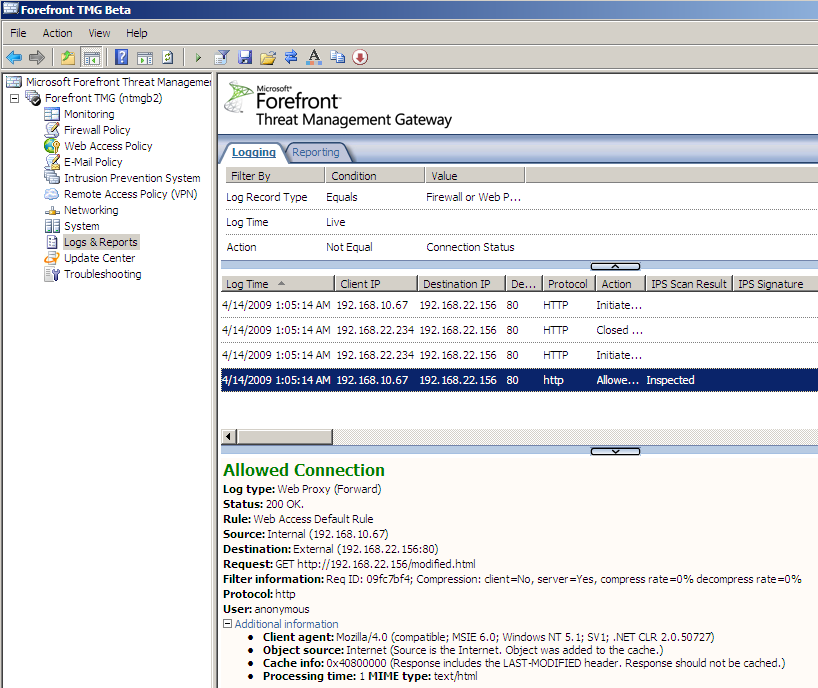The width and height of the screenshot is (818, 688).
Task: Click the Filter By column header
Action: (x=275, y=176)
